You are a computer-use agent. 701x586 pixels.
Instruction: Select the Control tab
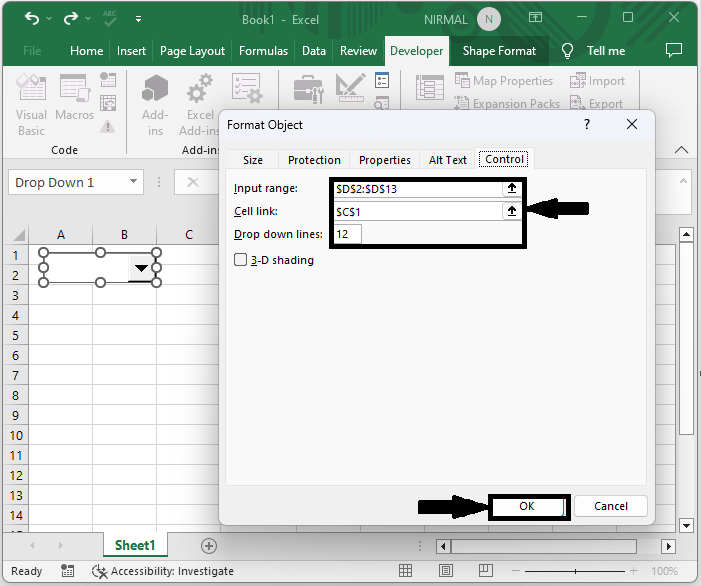click(x=504, y=159)
